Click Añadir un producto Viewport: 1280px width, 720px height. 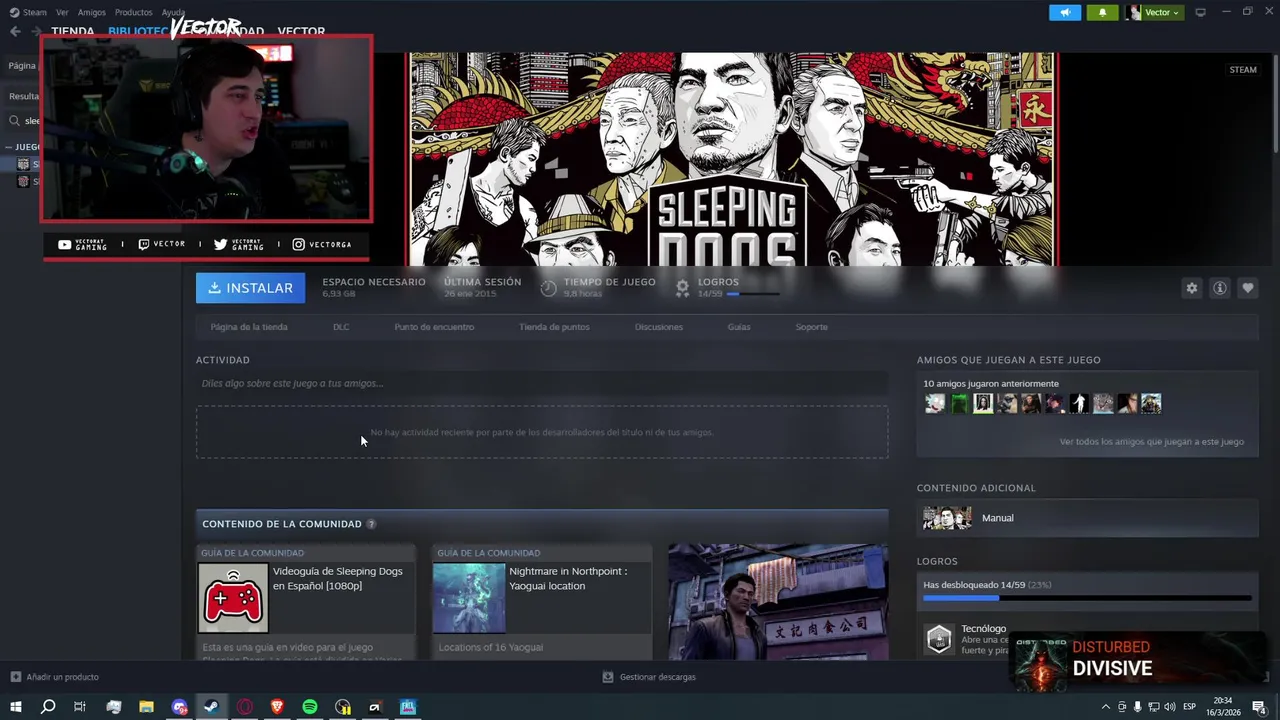(54, 677)
